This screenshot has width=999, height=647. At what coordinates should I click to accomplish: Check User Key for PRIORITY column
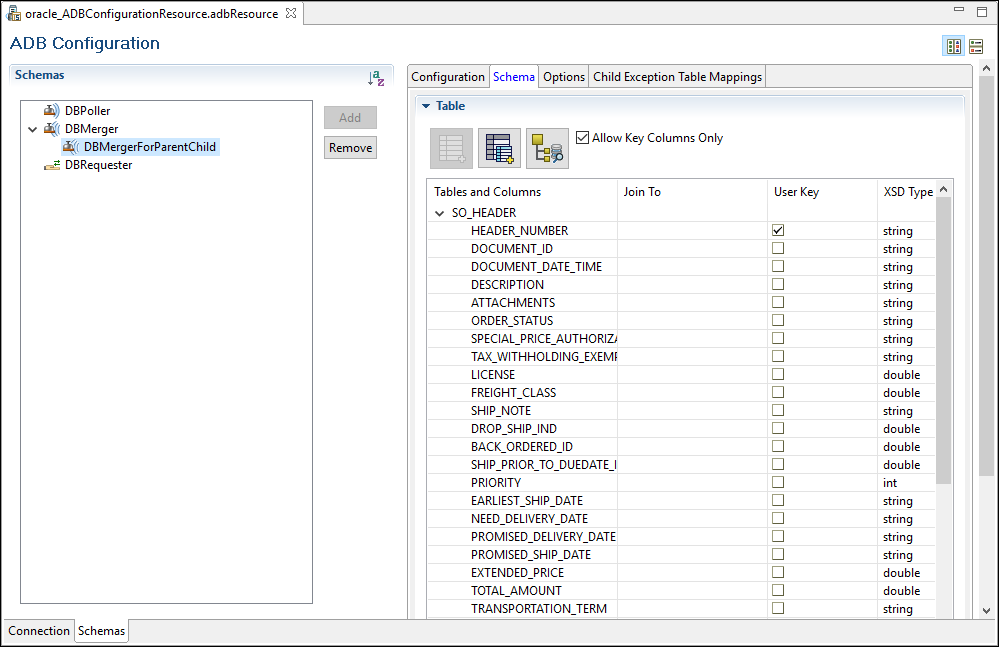click(778, 482)
